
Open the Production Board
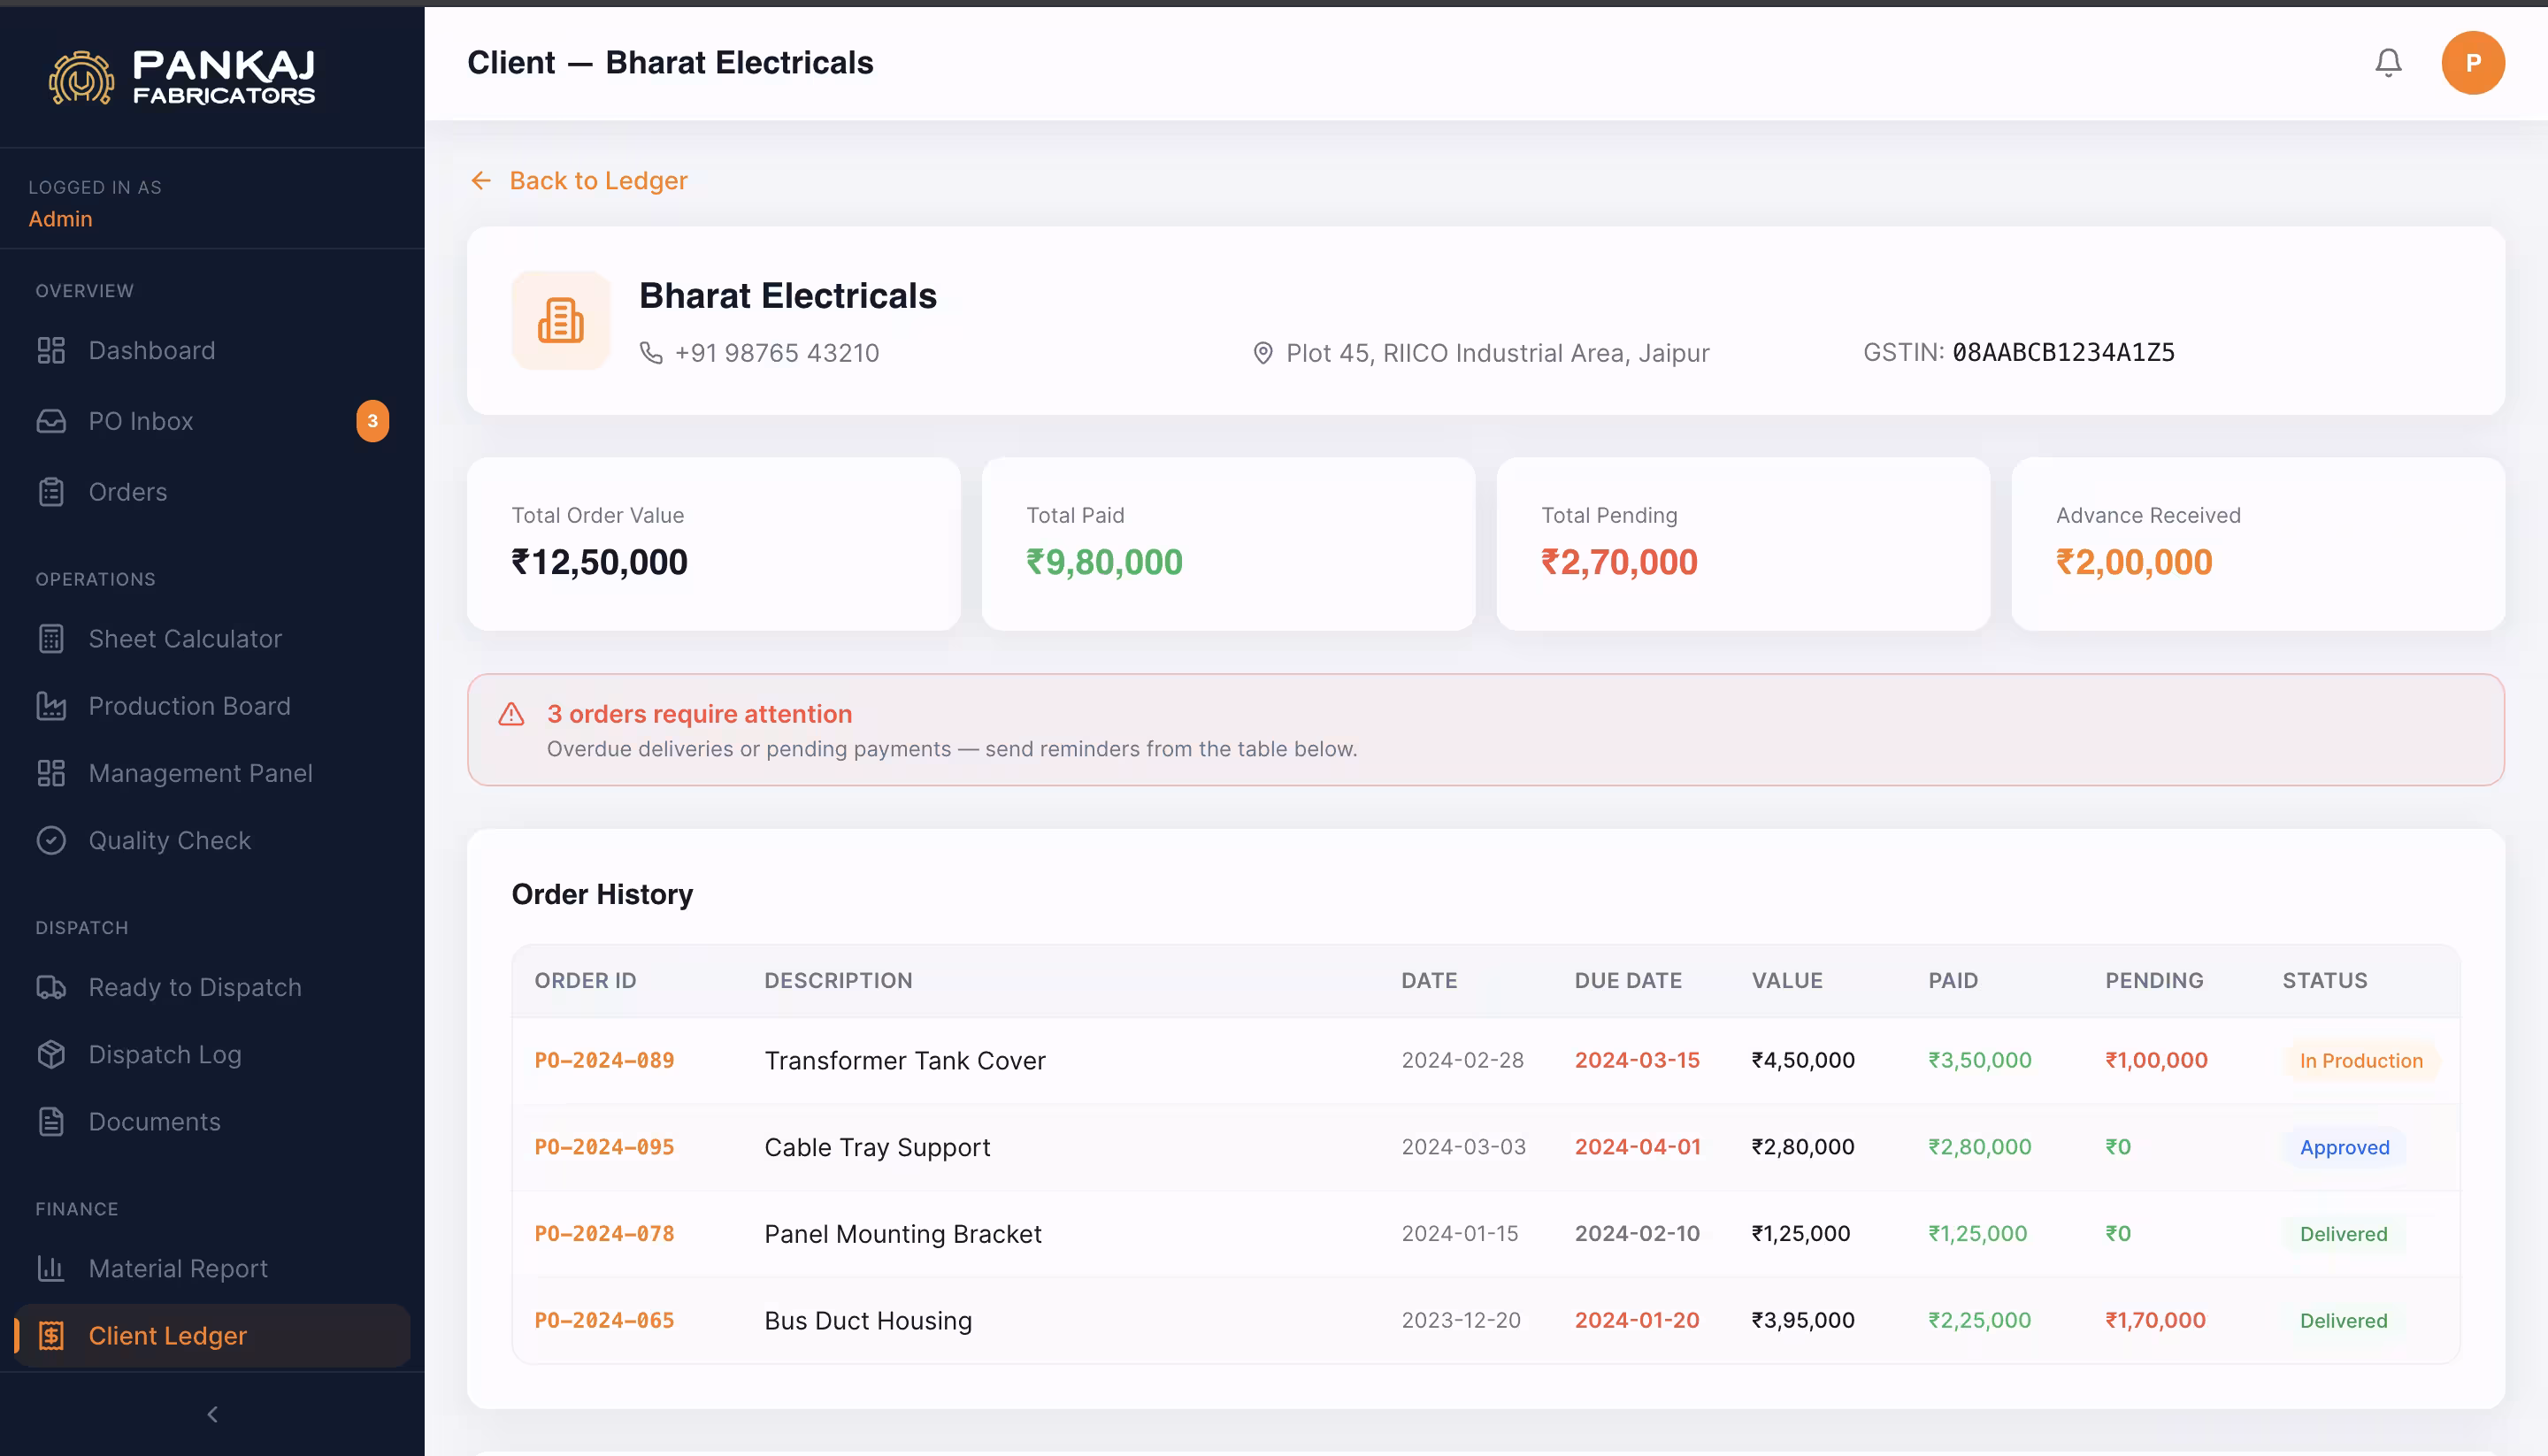(189, 705)
